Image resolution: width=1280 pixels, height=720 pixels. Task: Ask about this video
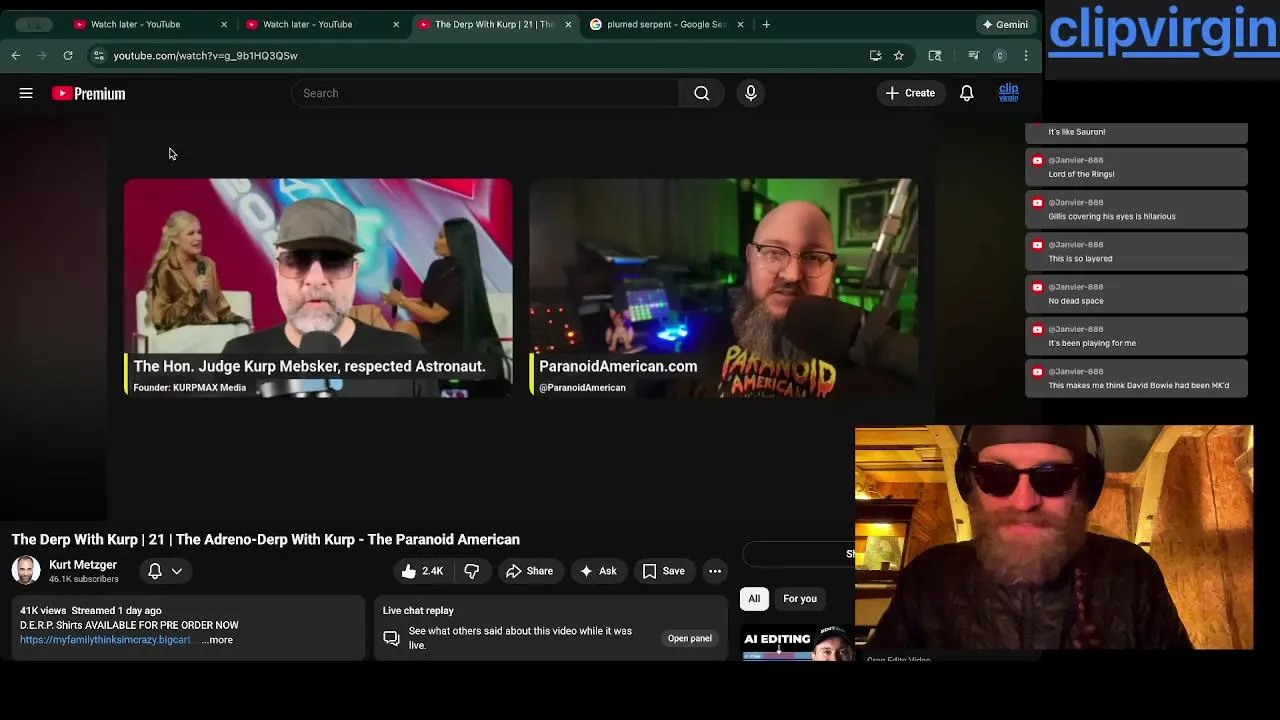[x=598, y=571]
